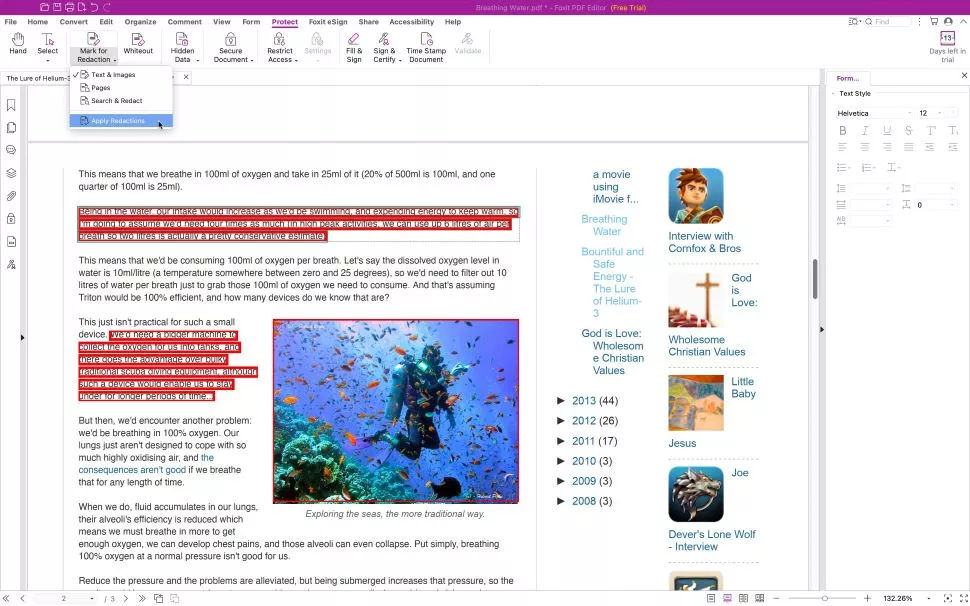This screenshot has height=606, width=970.
Task: Open the Comment ribbon tab
Action: tap(184, 22)
